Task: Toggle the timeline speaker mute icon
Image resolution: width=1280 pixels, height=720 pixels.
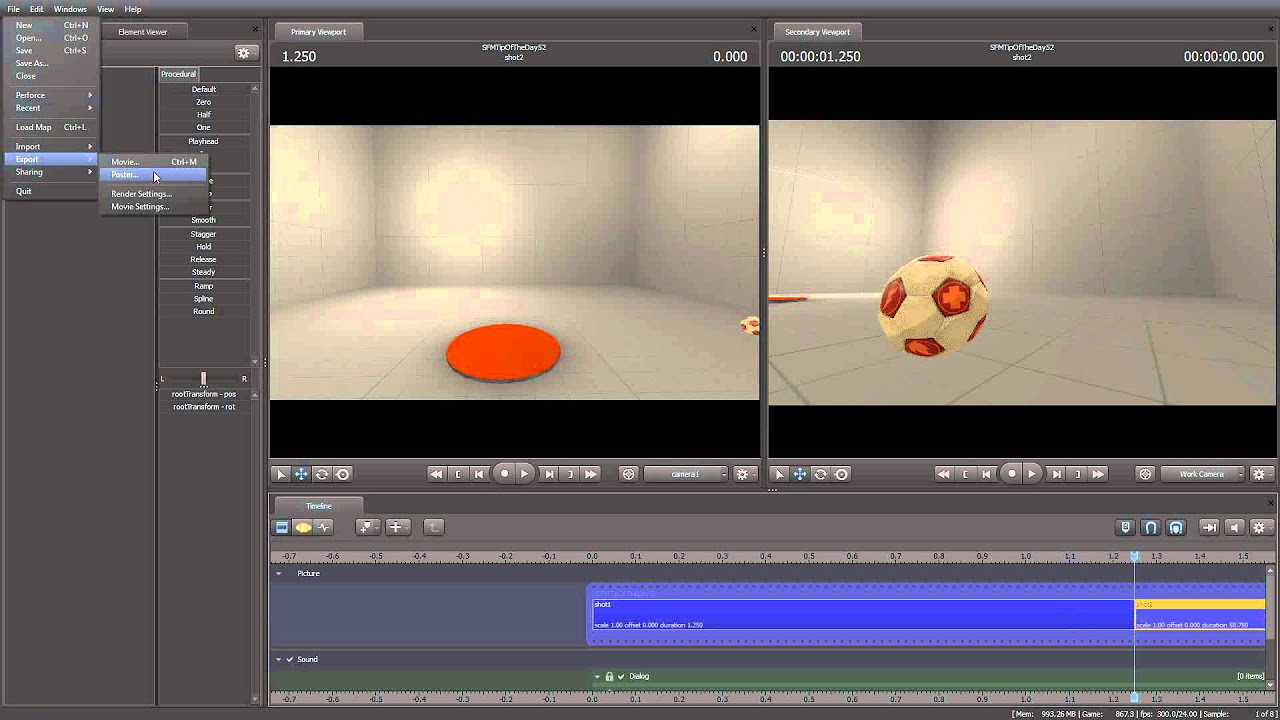Action: click(1234, 527)
